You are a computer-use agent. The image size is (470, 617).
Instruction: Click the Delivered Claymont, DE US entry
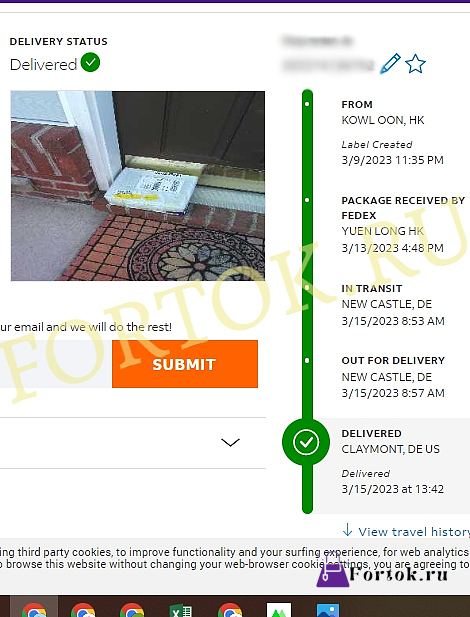click(398, 461)
